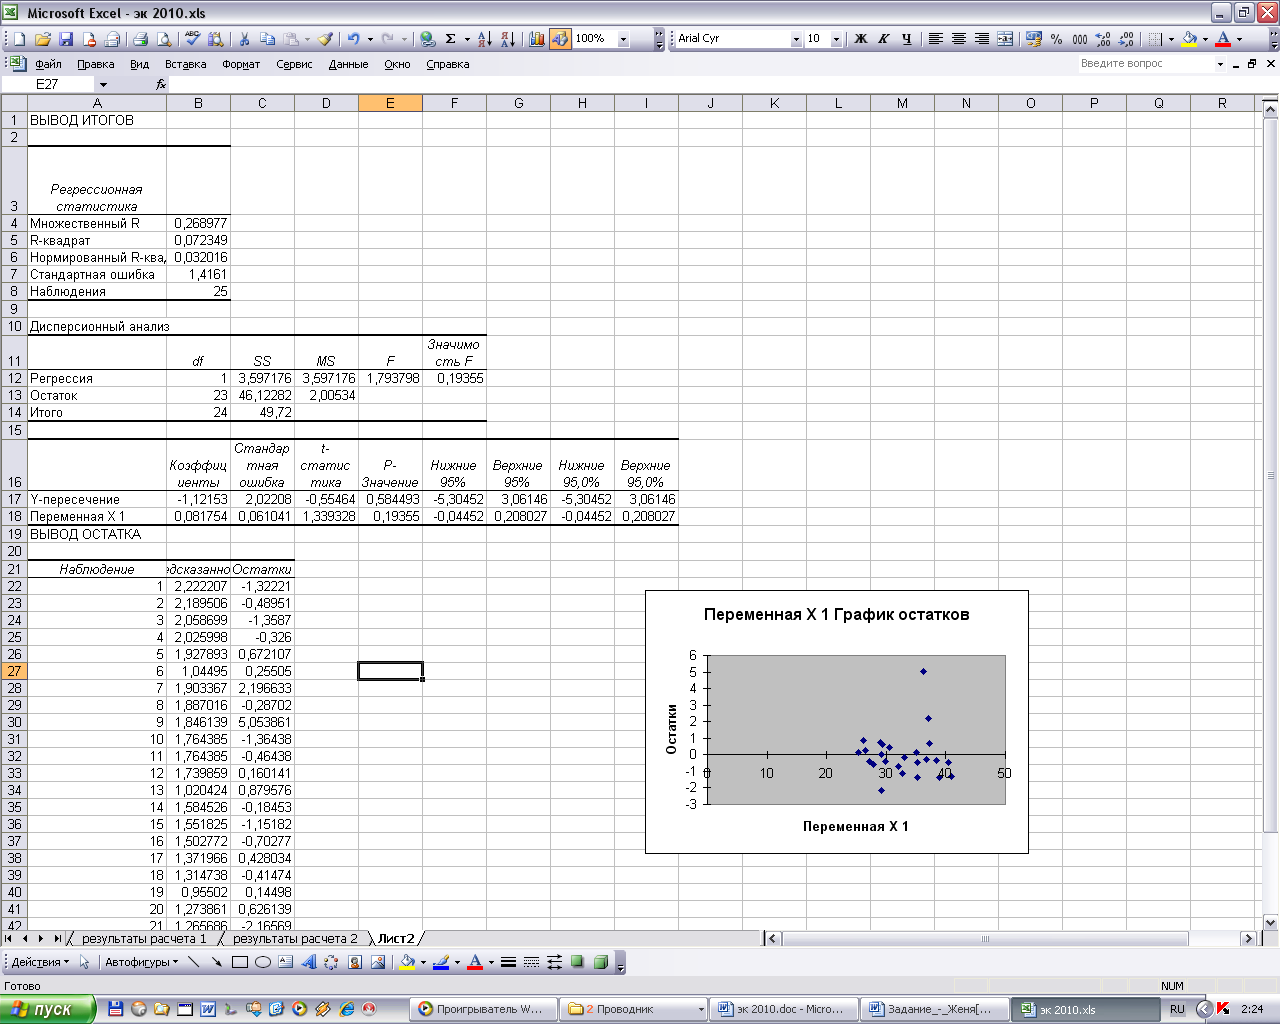This screenshot has width=1280, height=1024.
Task: Click the Save icon in the toolbar
Action: [66, 39]
